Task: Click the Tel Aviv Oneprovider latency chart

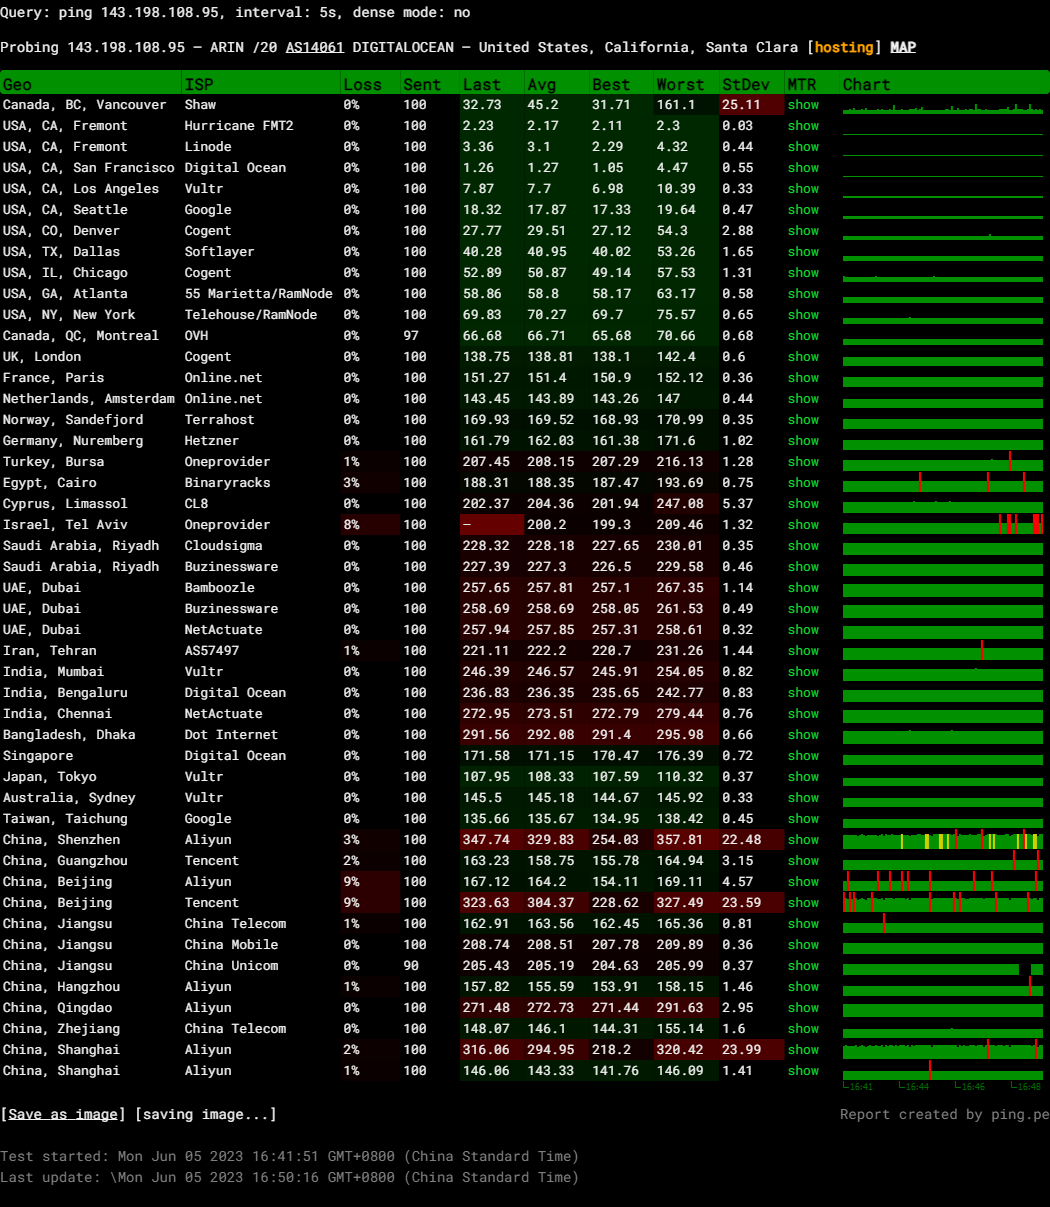Action: pyautogui.click(x=943, y=524)
